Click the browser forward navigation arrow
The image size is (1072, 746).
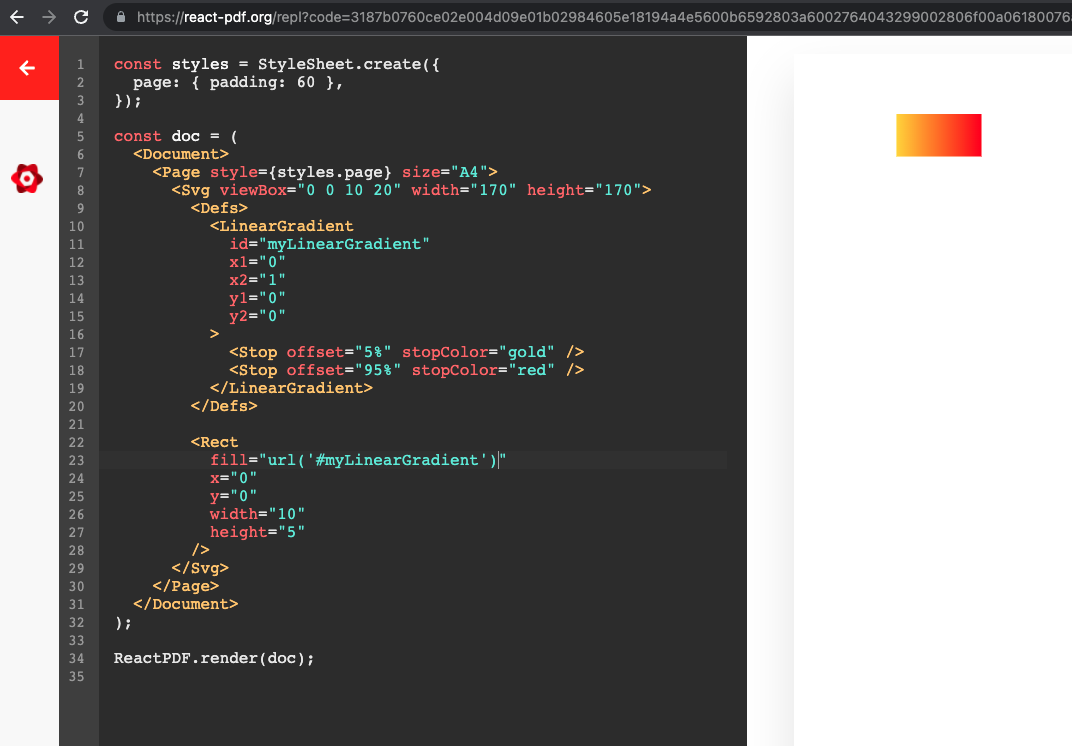pyautogui.click(x=47, y=16)
